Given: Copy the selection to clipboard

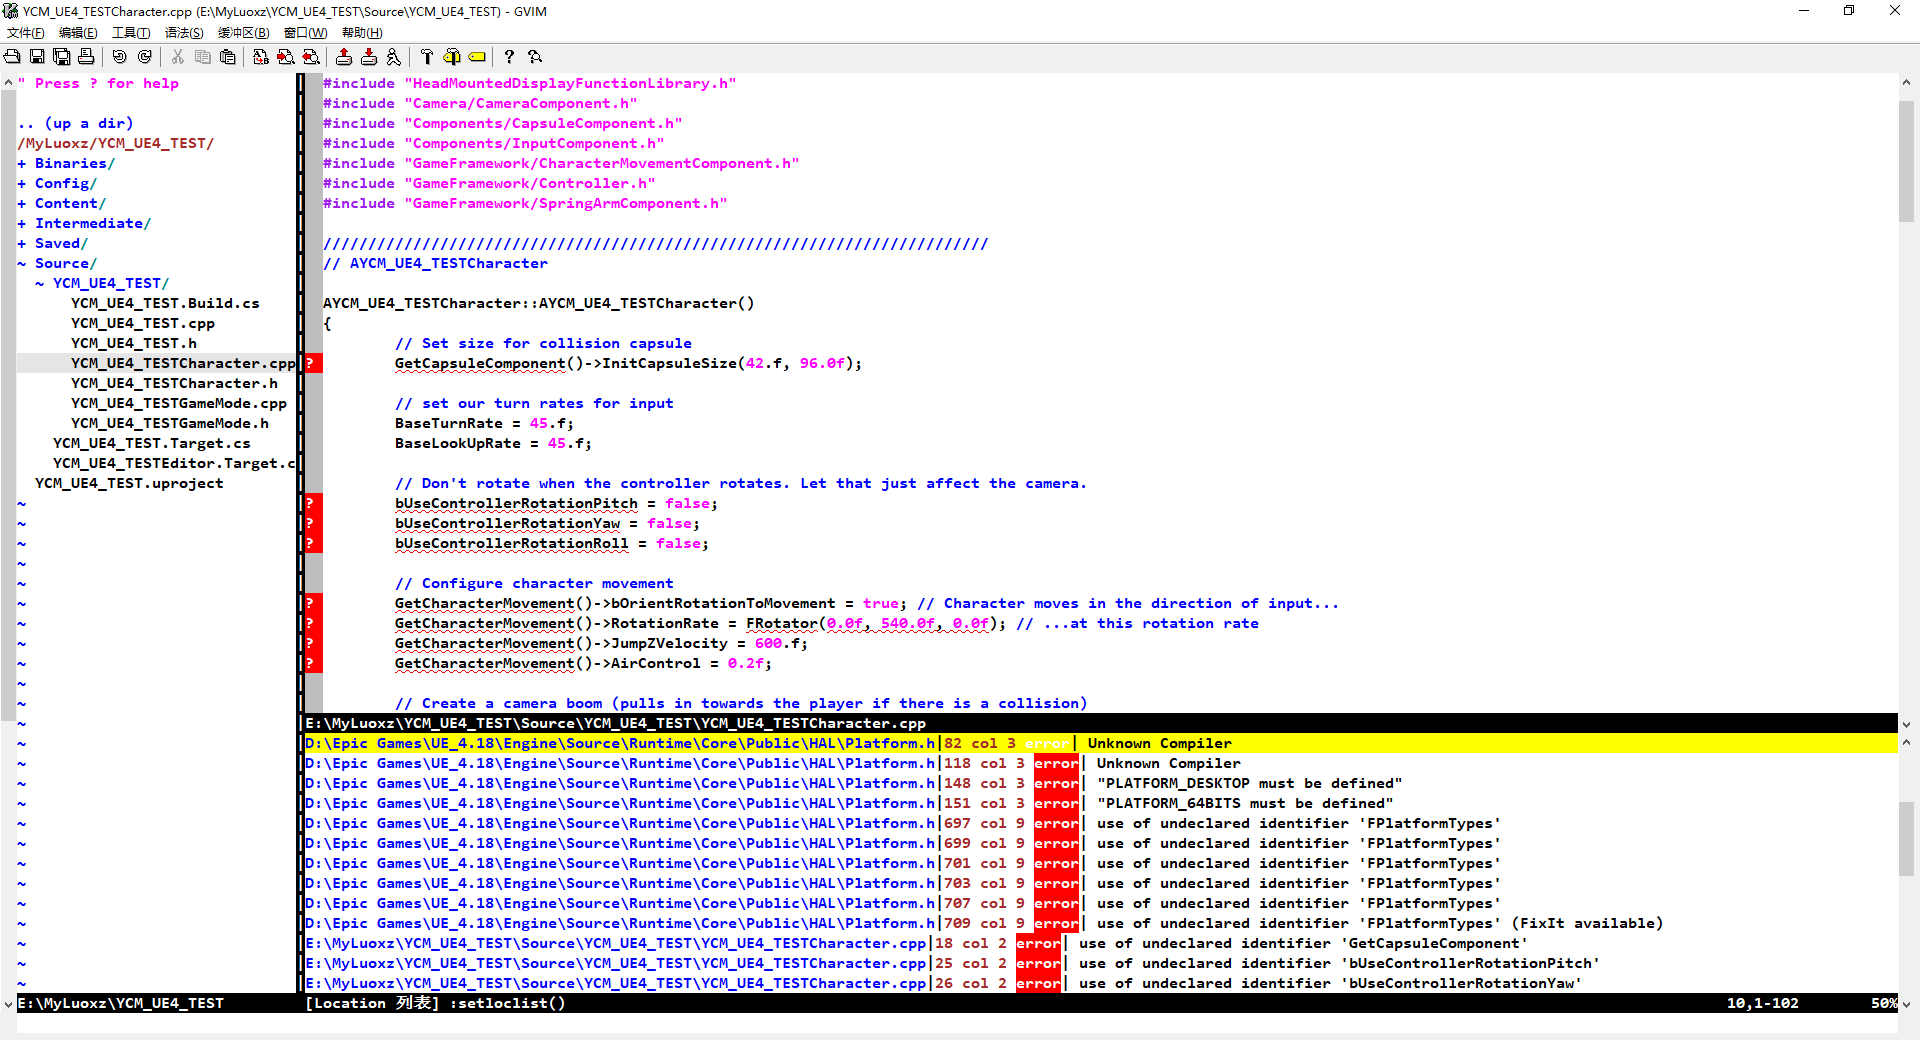Looking at the screenshot, I should [x=202, y=57].
